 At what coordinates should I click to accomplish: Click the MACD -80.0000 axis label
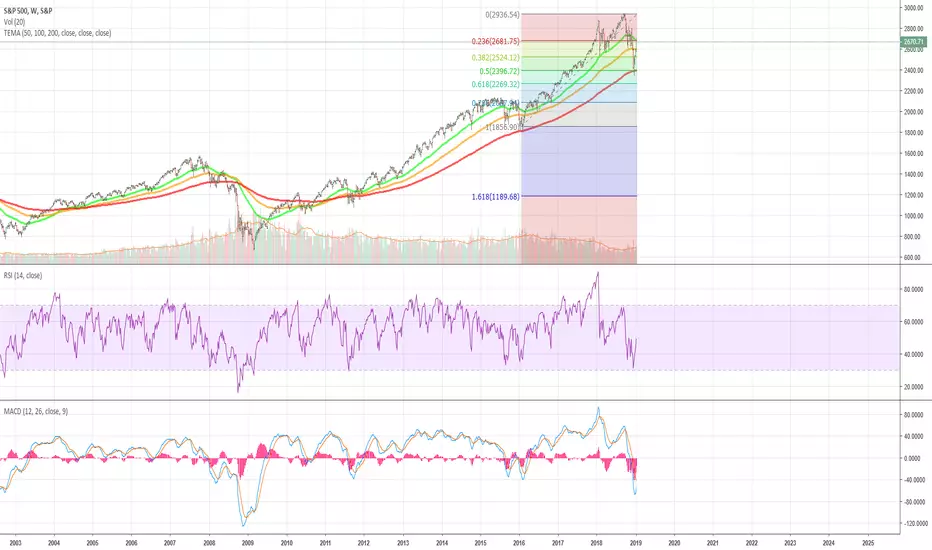[915, 502]
